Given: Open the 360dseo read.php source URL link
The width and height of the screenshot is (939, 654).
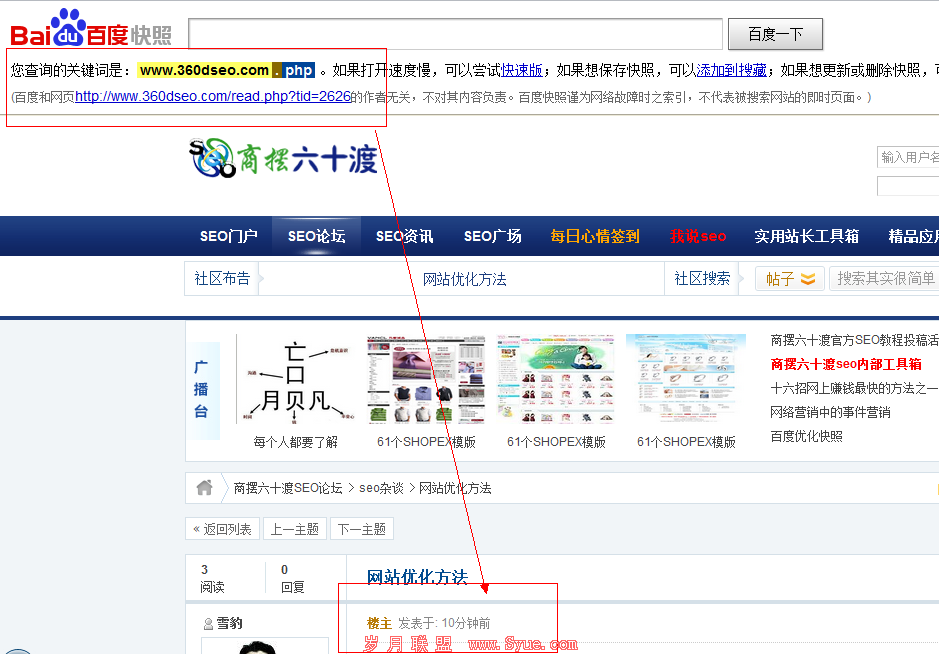Looking at the screenshot, I should [x=213, y=97].
